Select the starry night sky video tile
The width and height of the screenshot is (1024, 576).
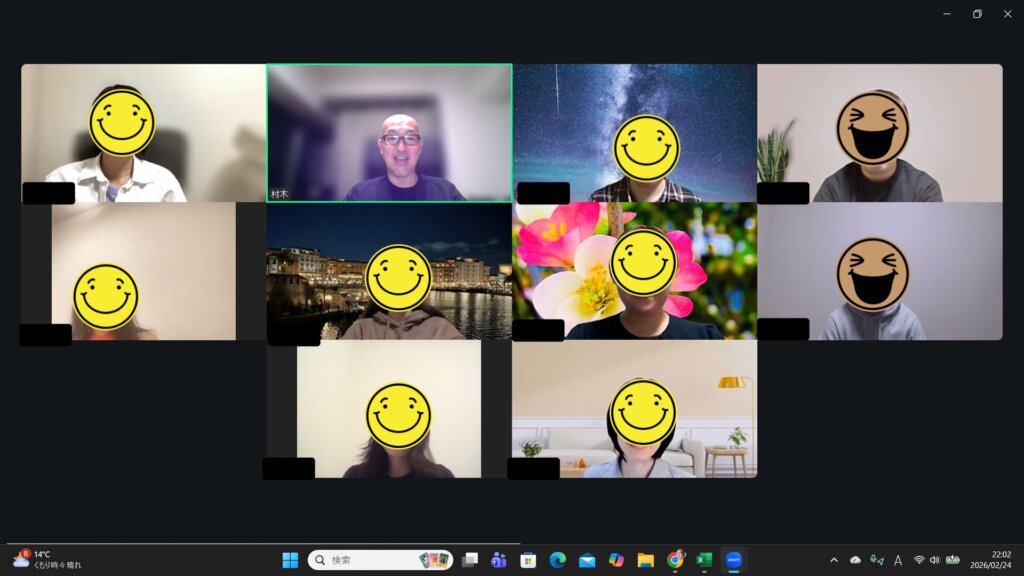(x=635, y=133)
